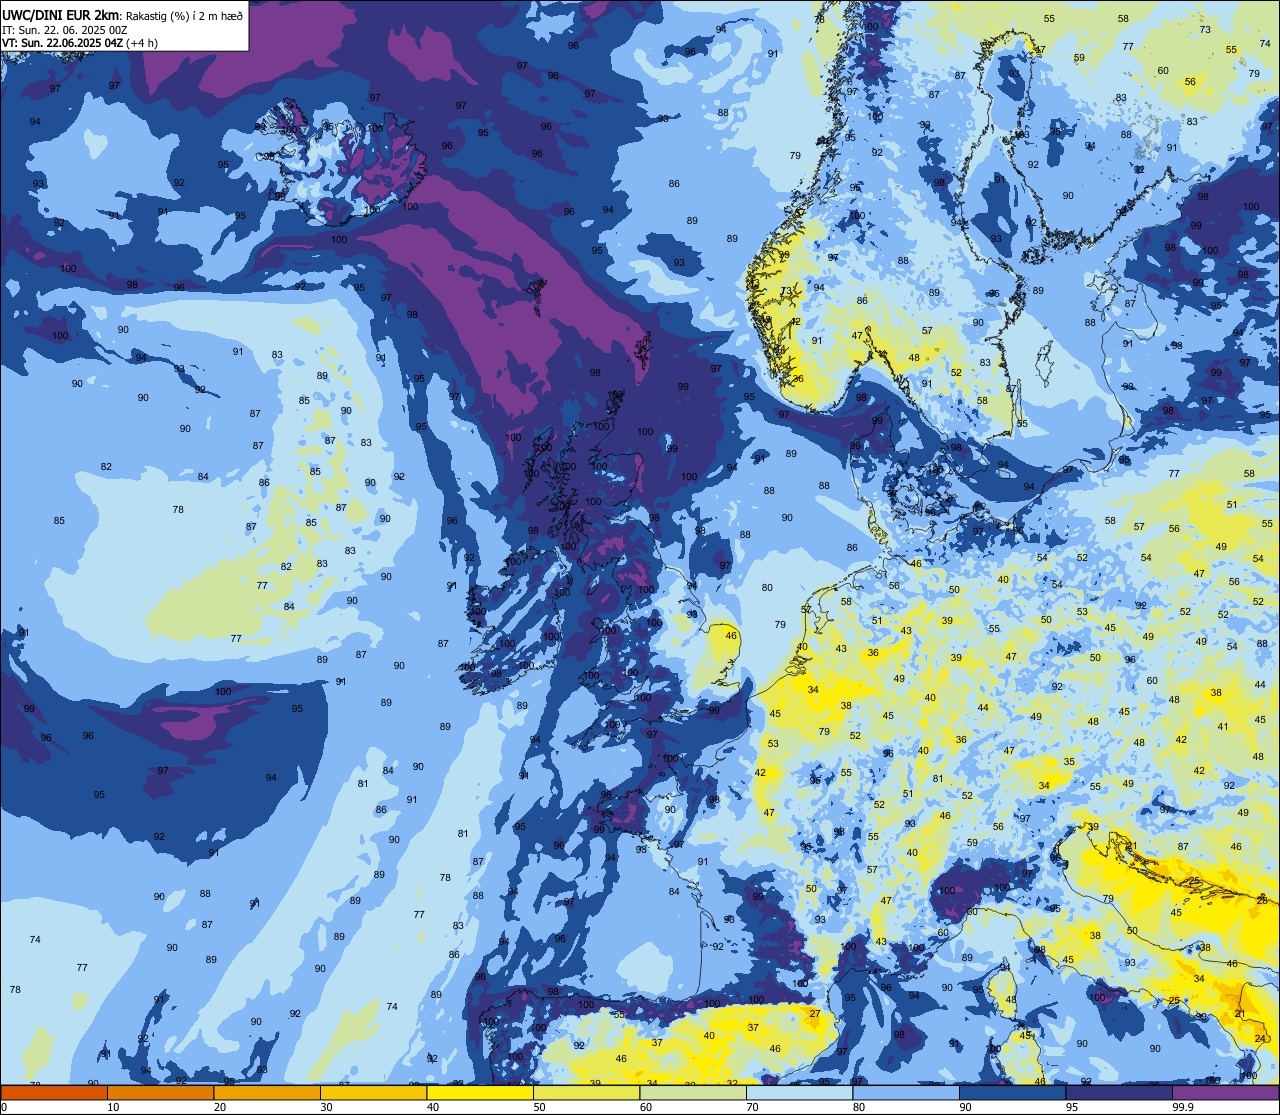Click the '46' humidity value over eastern England
This screenshot has height=1115, width=1280.
pyautogui.click(x=731, y=635)
